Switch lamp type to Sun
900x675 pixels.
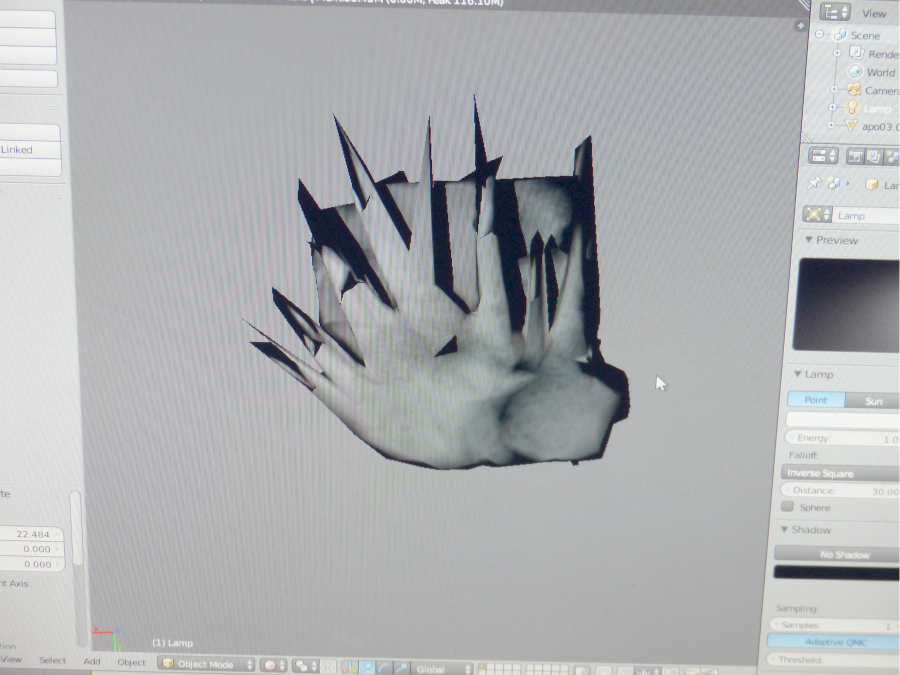[x=872, y=400]
